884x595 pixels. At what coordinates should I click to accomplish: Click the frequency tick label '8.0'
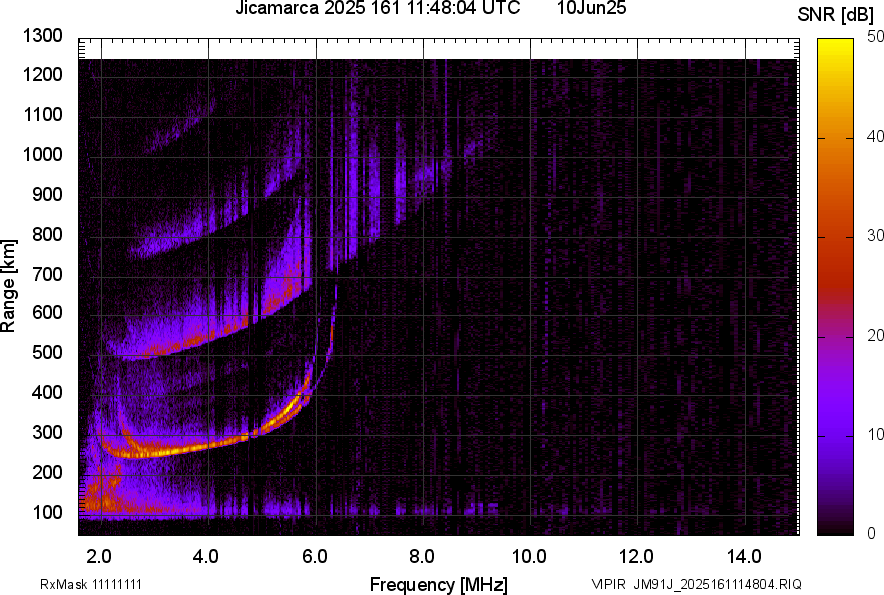click(x=422, y=557)
